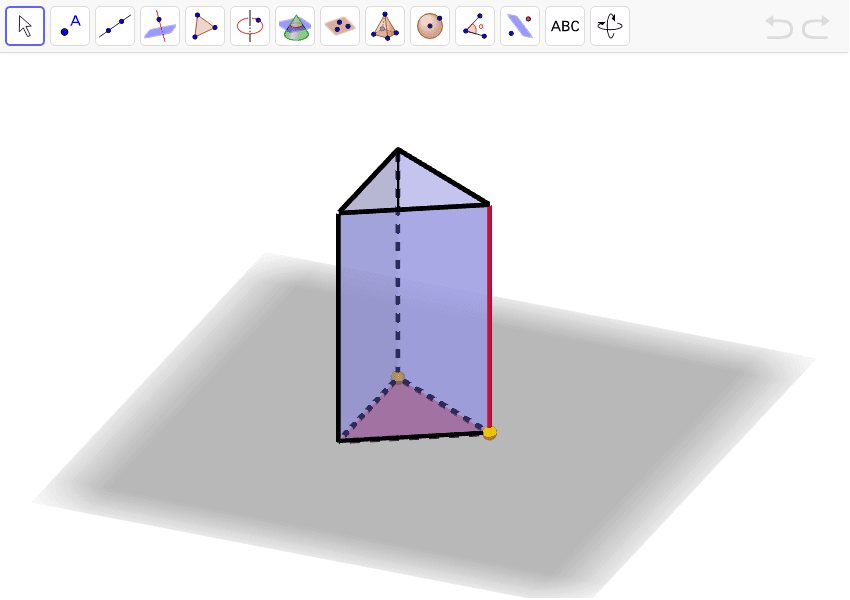Activate the Angle measurement tool
Image resolution: width=850 pixels, height=600 pixels.
[474, 25]
